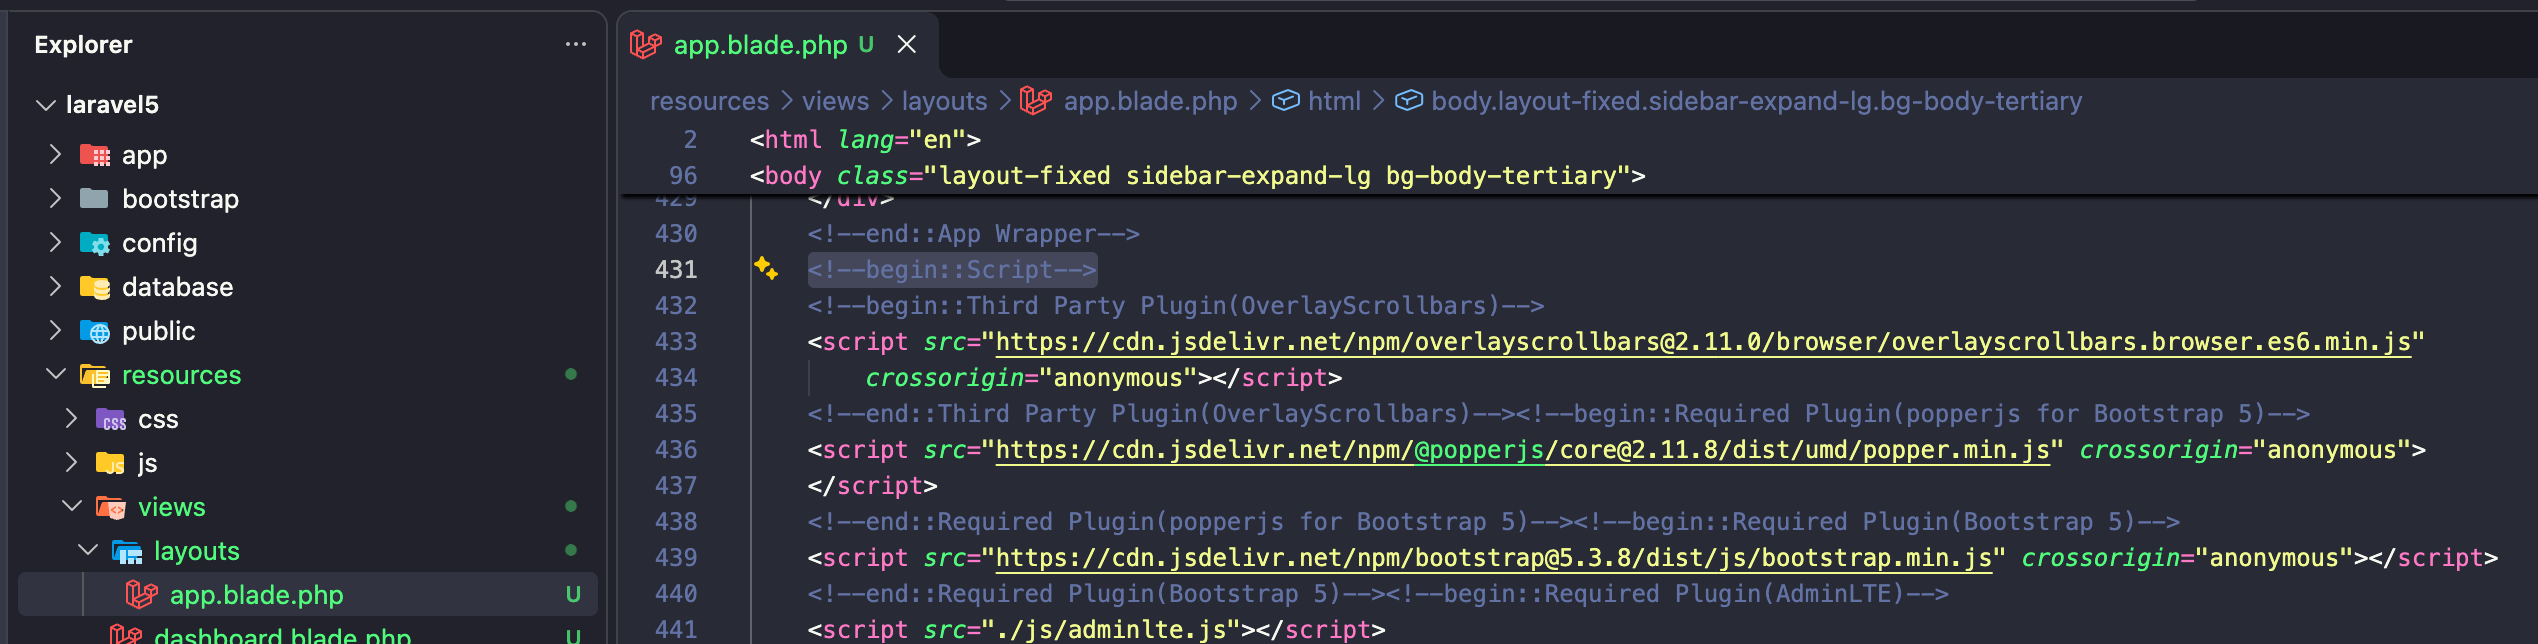Click the Laravel icon in the breadcrumb
Screen dimensions: 2538x644
click(1036, 101)
